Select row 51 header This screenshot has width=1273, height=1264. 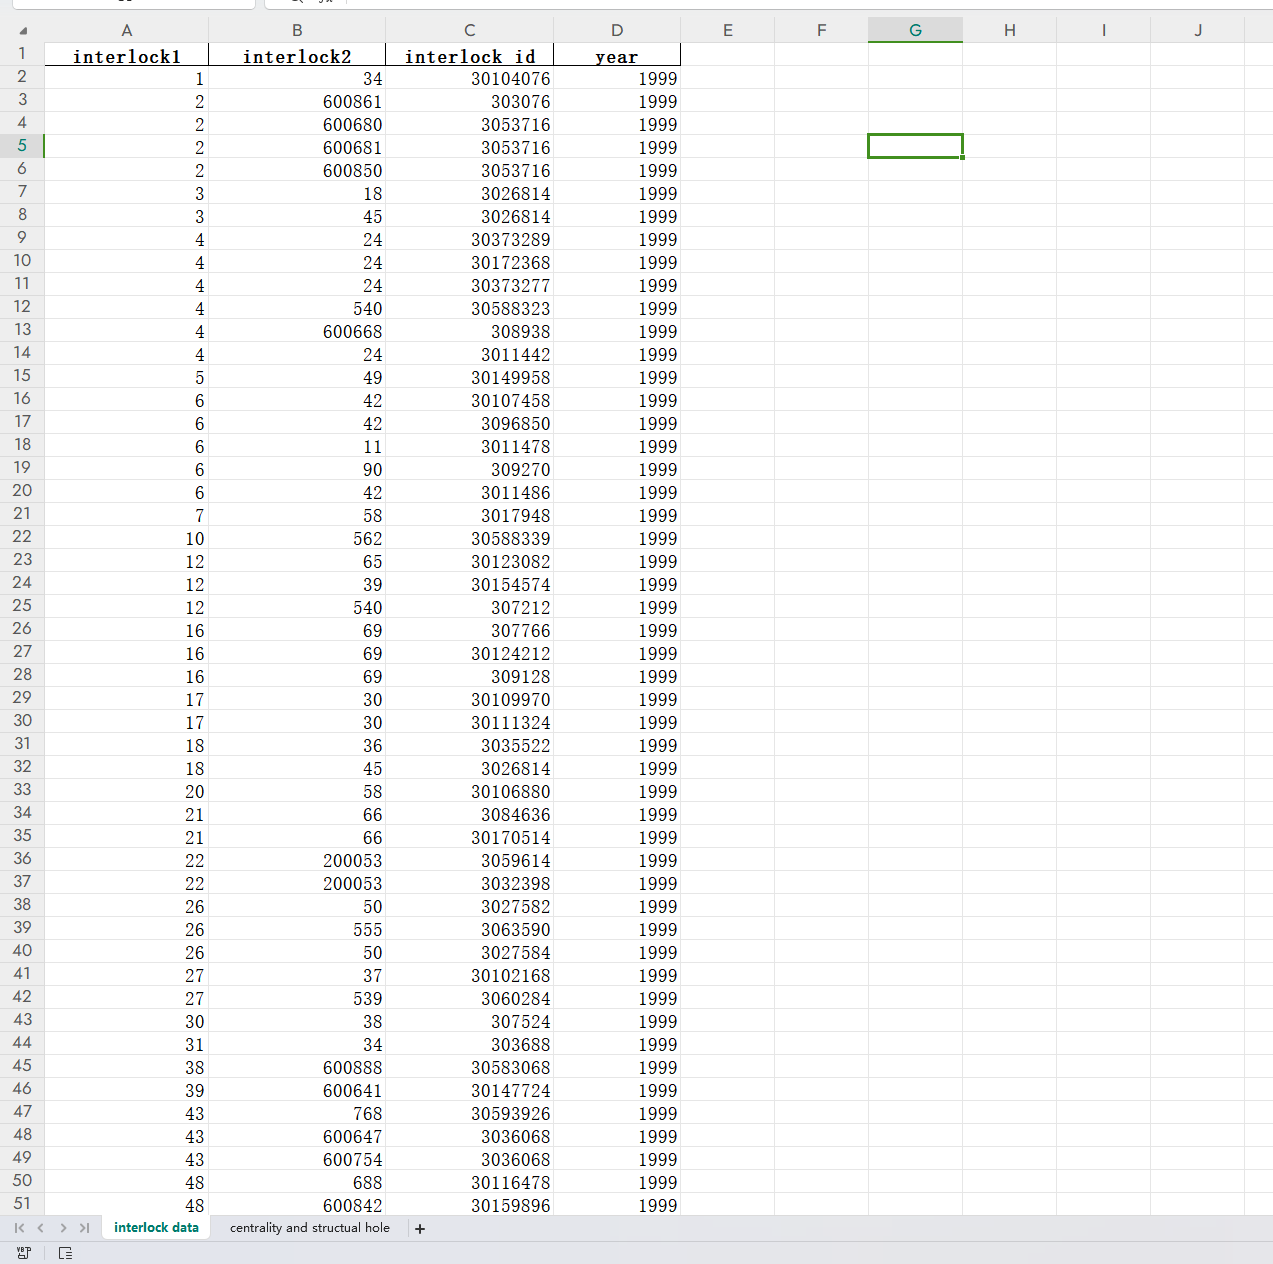point(22,1204)
